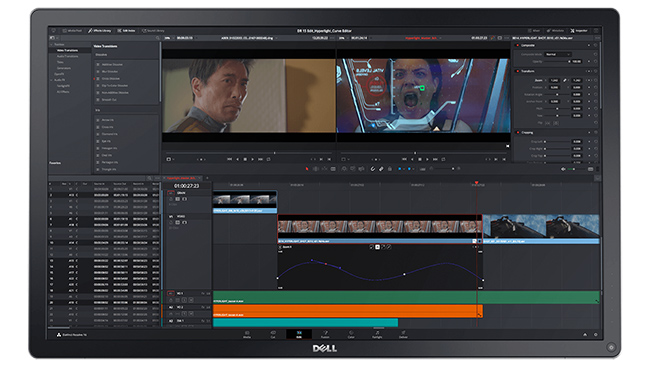Choose the red Selection Mode arrow tool
Screen dimensions: 650x366
point(307,169)
